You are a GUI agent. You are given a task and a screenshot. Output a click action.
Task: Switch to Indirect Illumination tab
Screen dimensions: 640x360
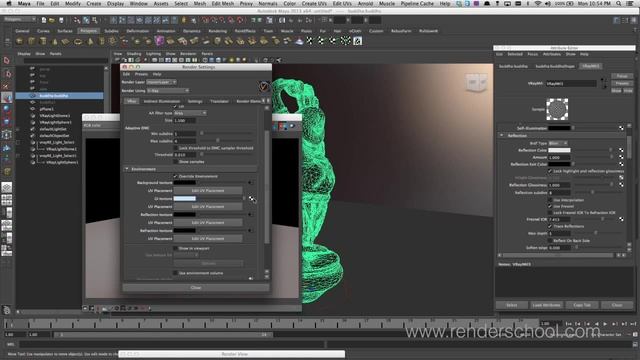[x=162, y=101]
